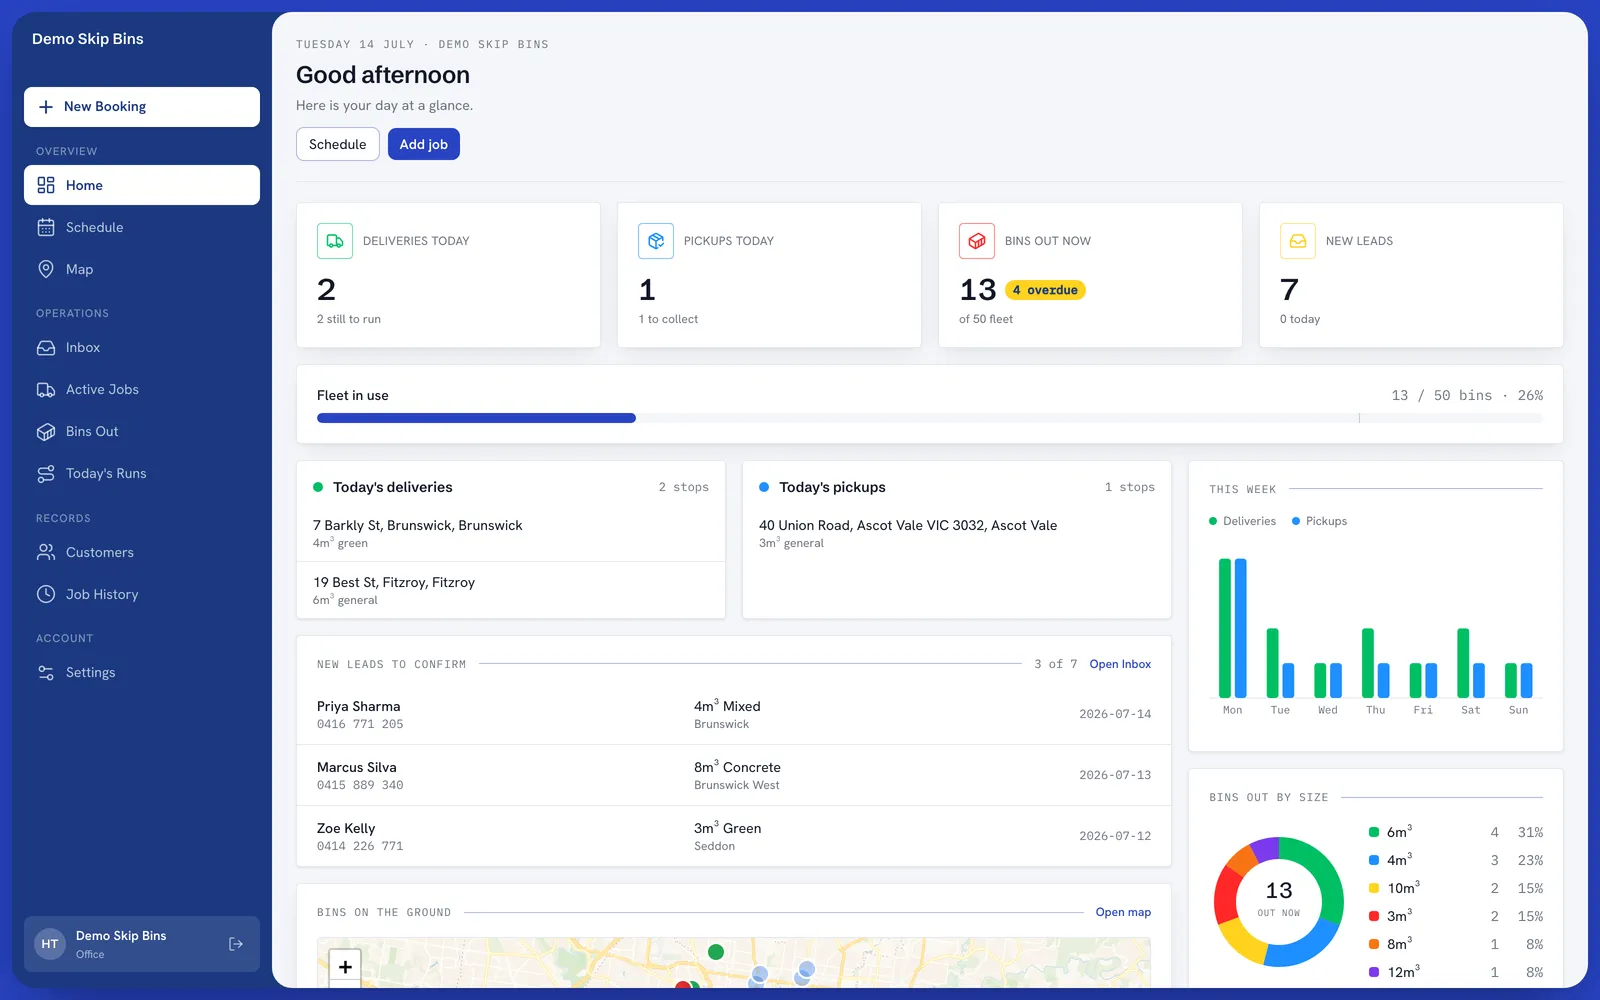
Task: Click the New Booking button
Action: 142,107
